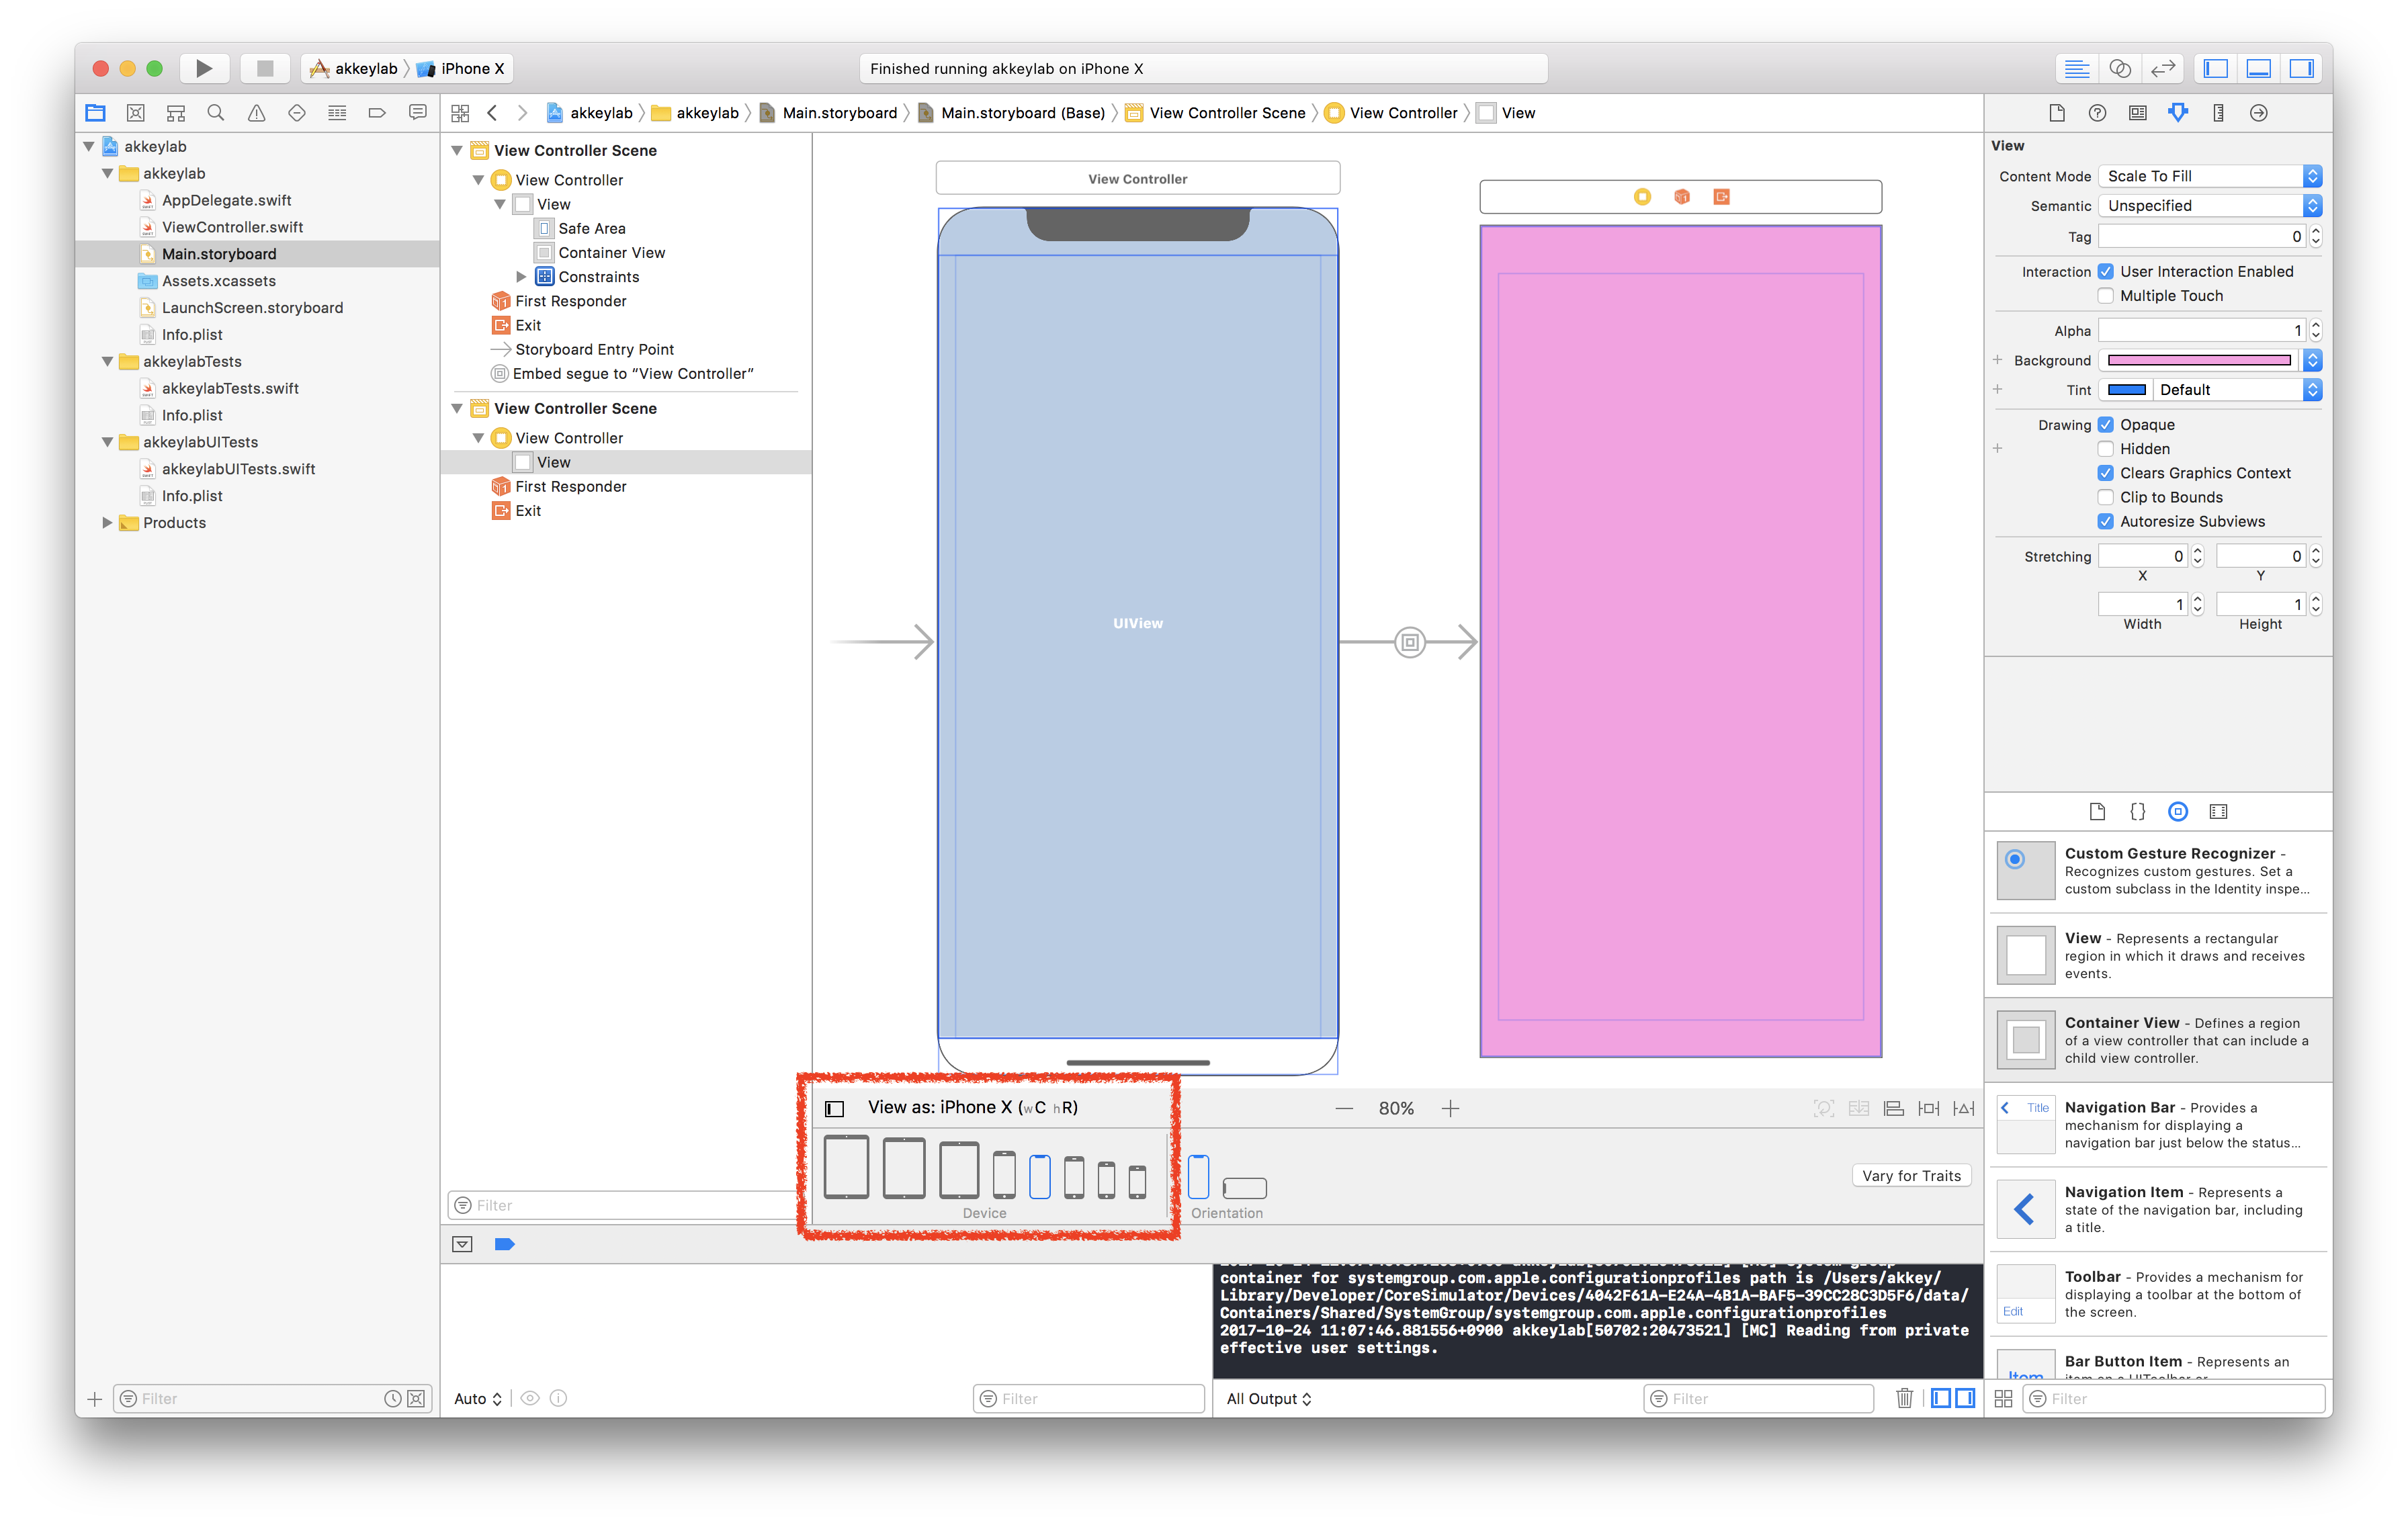The image size is (2408, 1525).
Task: Show the Media library
Action: tap(2218, 811)
